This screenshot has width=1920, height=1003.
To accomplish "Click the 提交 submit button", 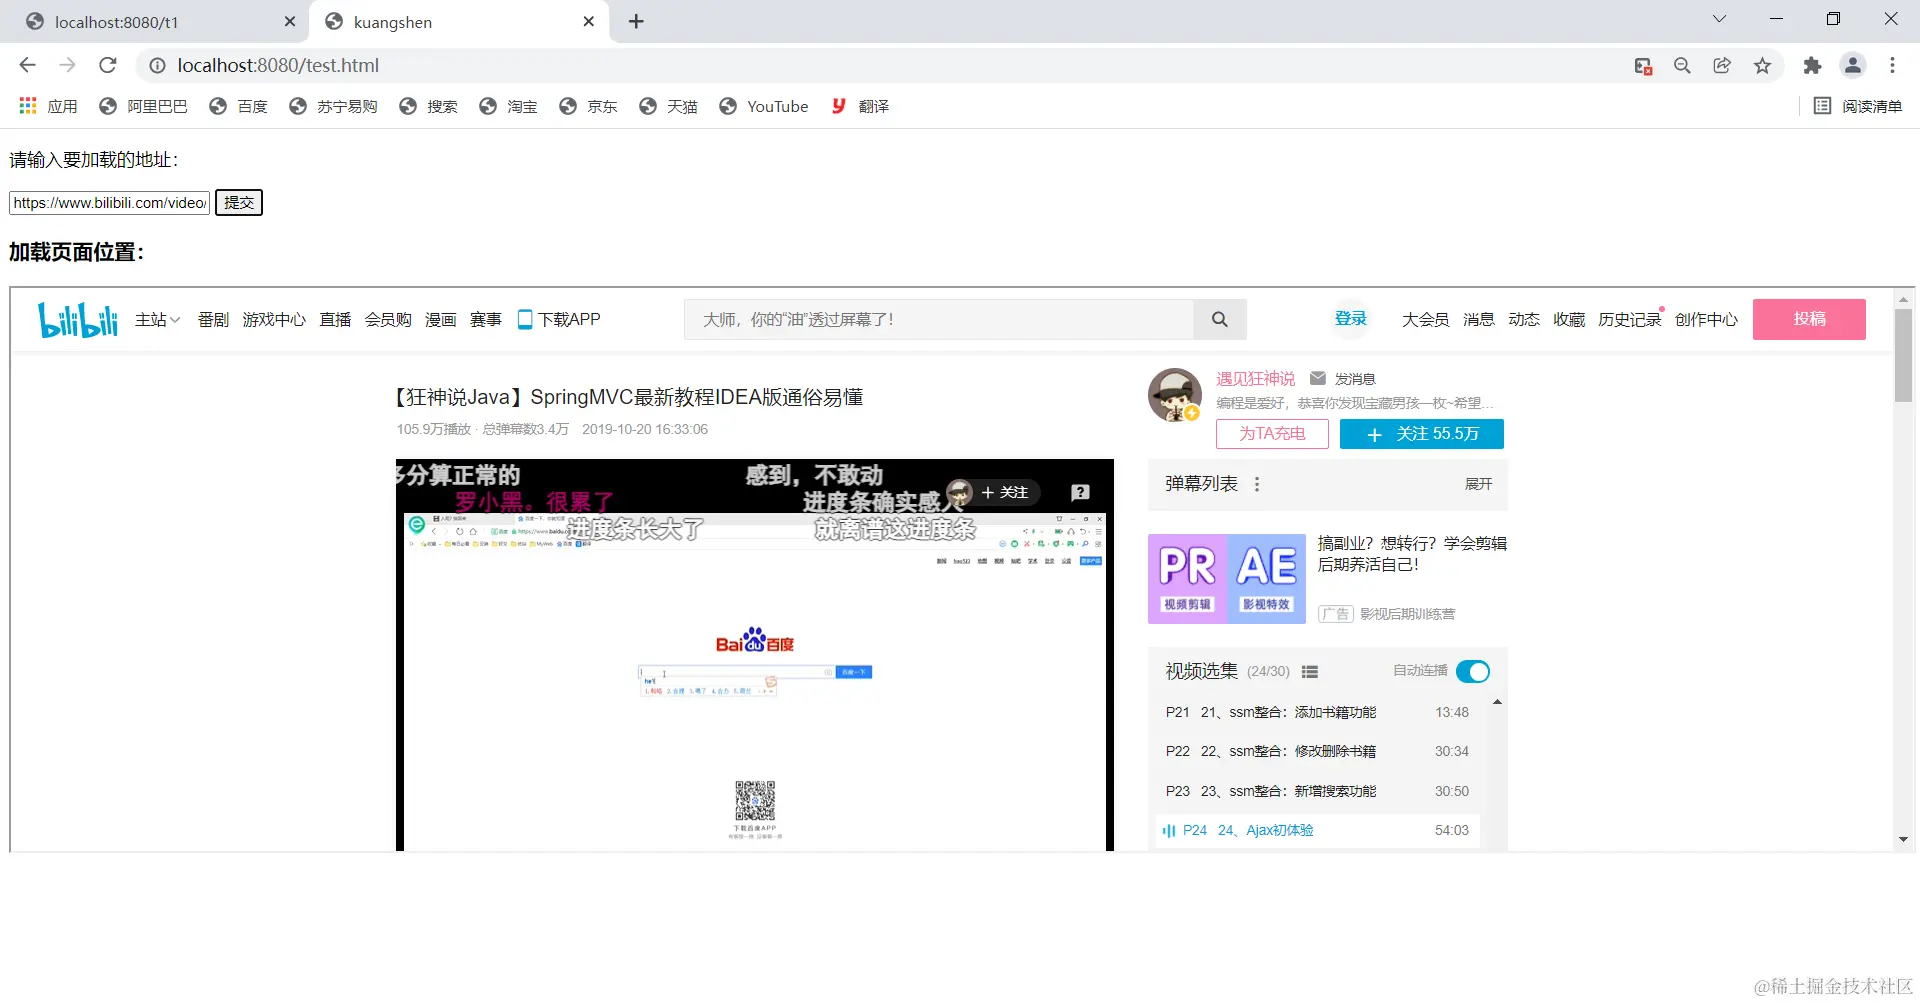I will tap(239, 203).
